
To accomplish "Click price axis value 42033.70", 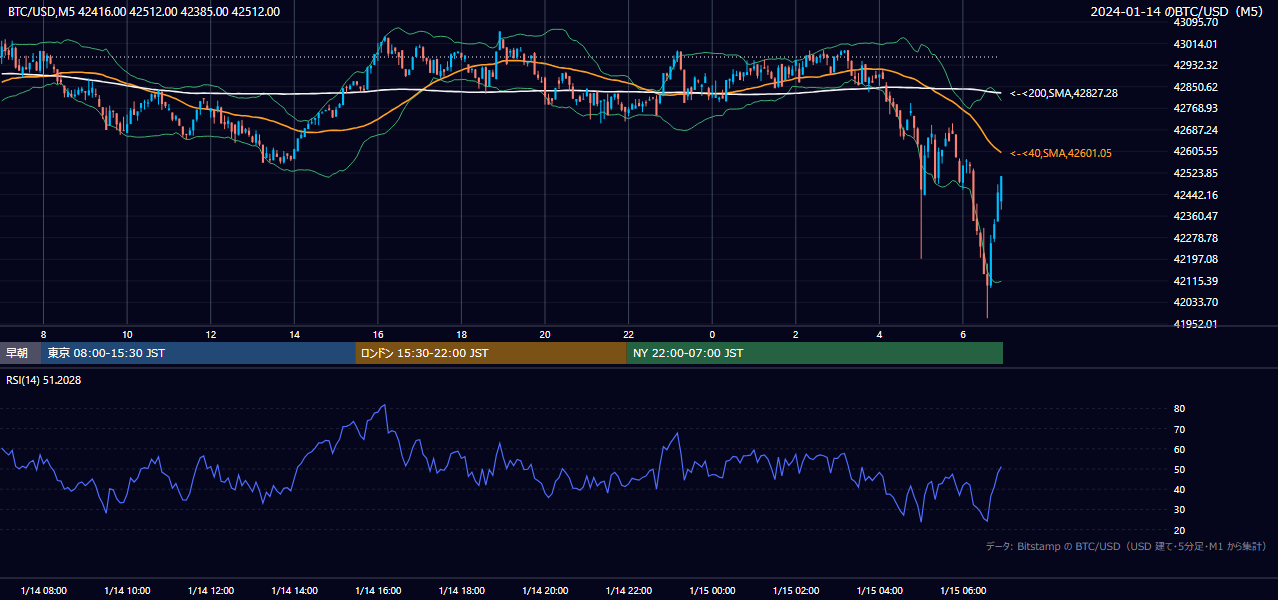I will click(1195, 302).
